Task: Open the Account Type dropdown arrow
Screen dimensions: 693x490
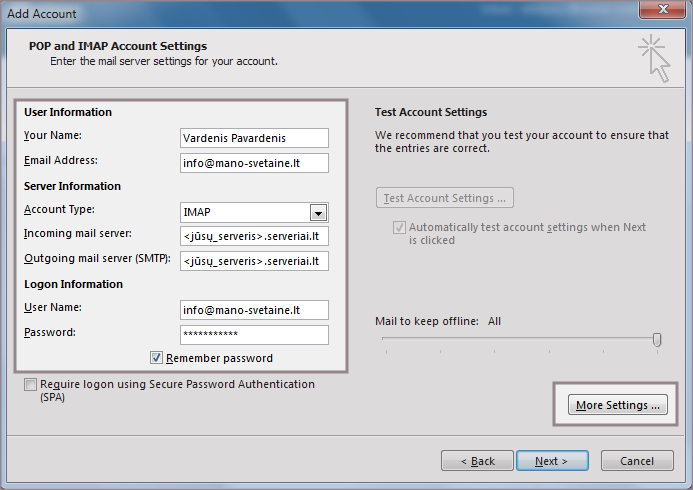Action: 318,212
